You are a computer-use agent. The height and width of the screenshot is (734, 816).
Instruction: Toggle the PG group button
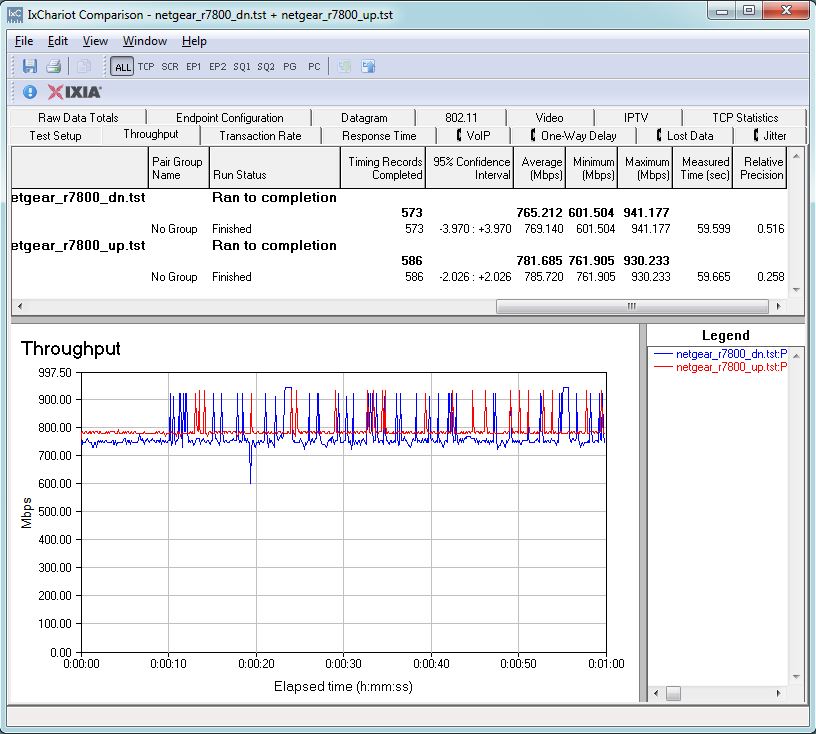coord(290,67)
